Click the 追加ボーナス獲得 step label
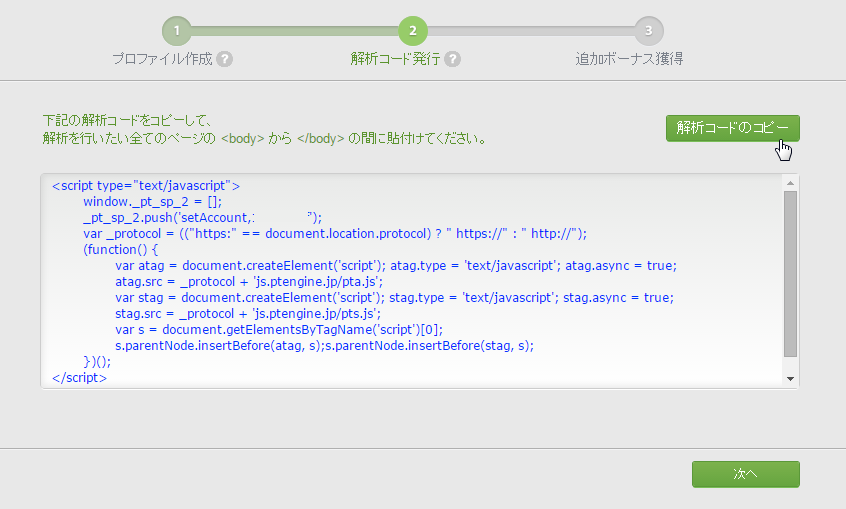Viewport: 846px width, 509px height. (629, 59)
